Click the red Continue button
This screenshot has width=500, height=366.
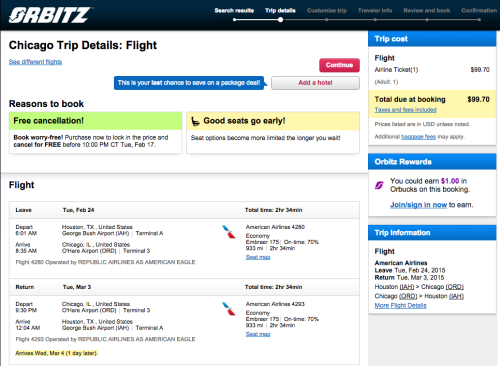tap(339, 65)
